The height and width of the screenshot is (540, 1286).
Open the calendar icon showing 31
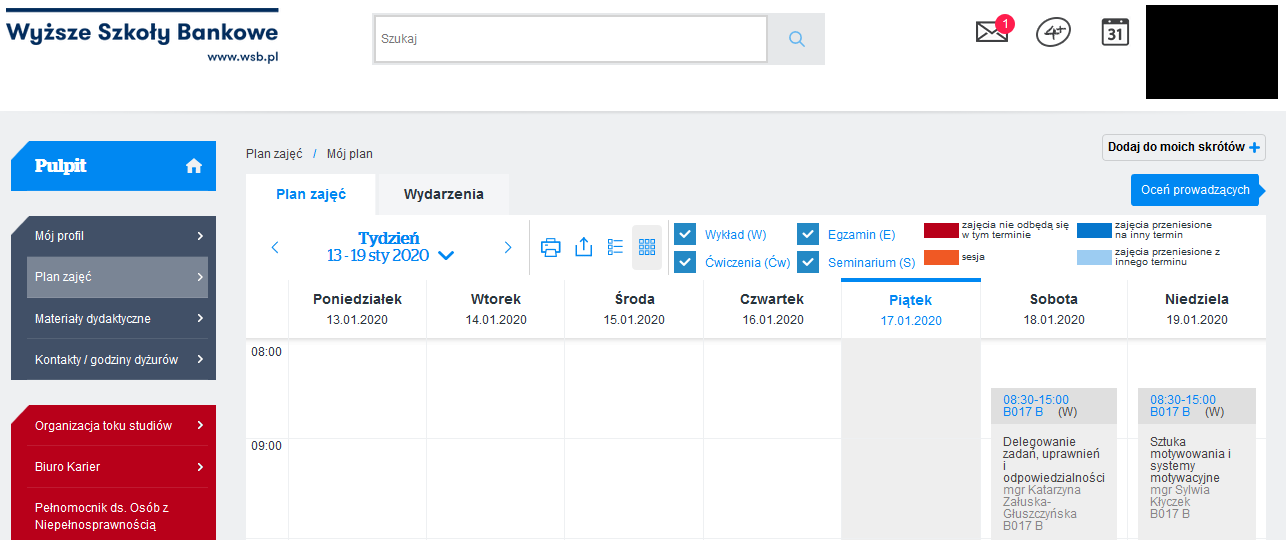(1115, 32)
